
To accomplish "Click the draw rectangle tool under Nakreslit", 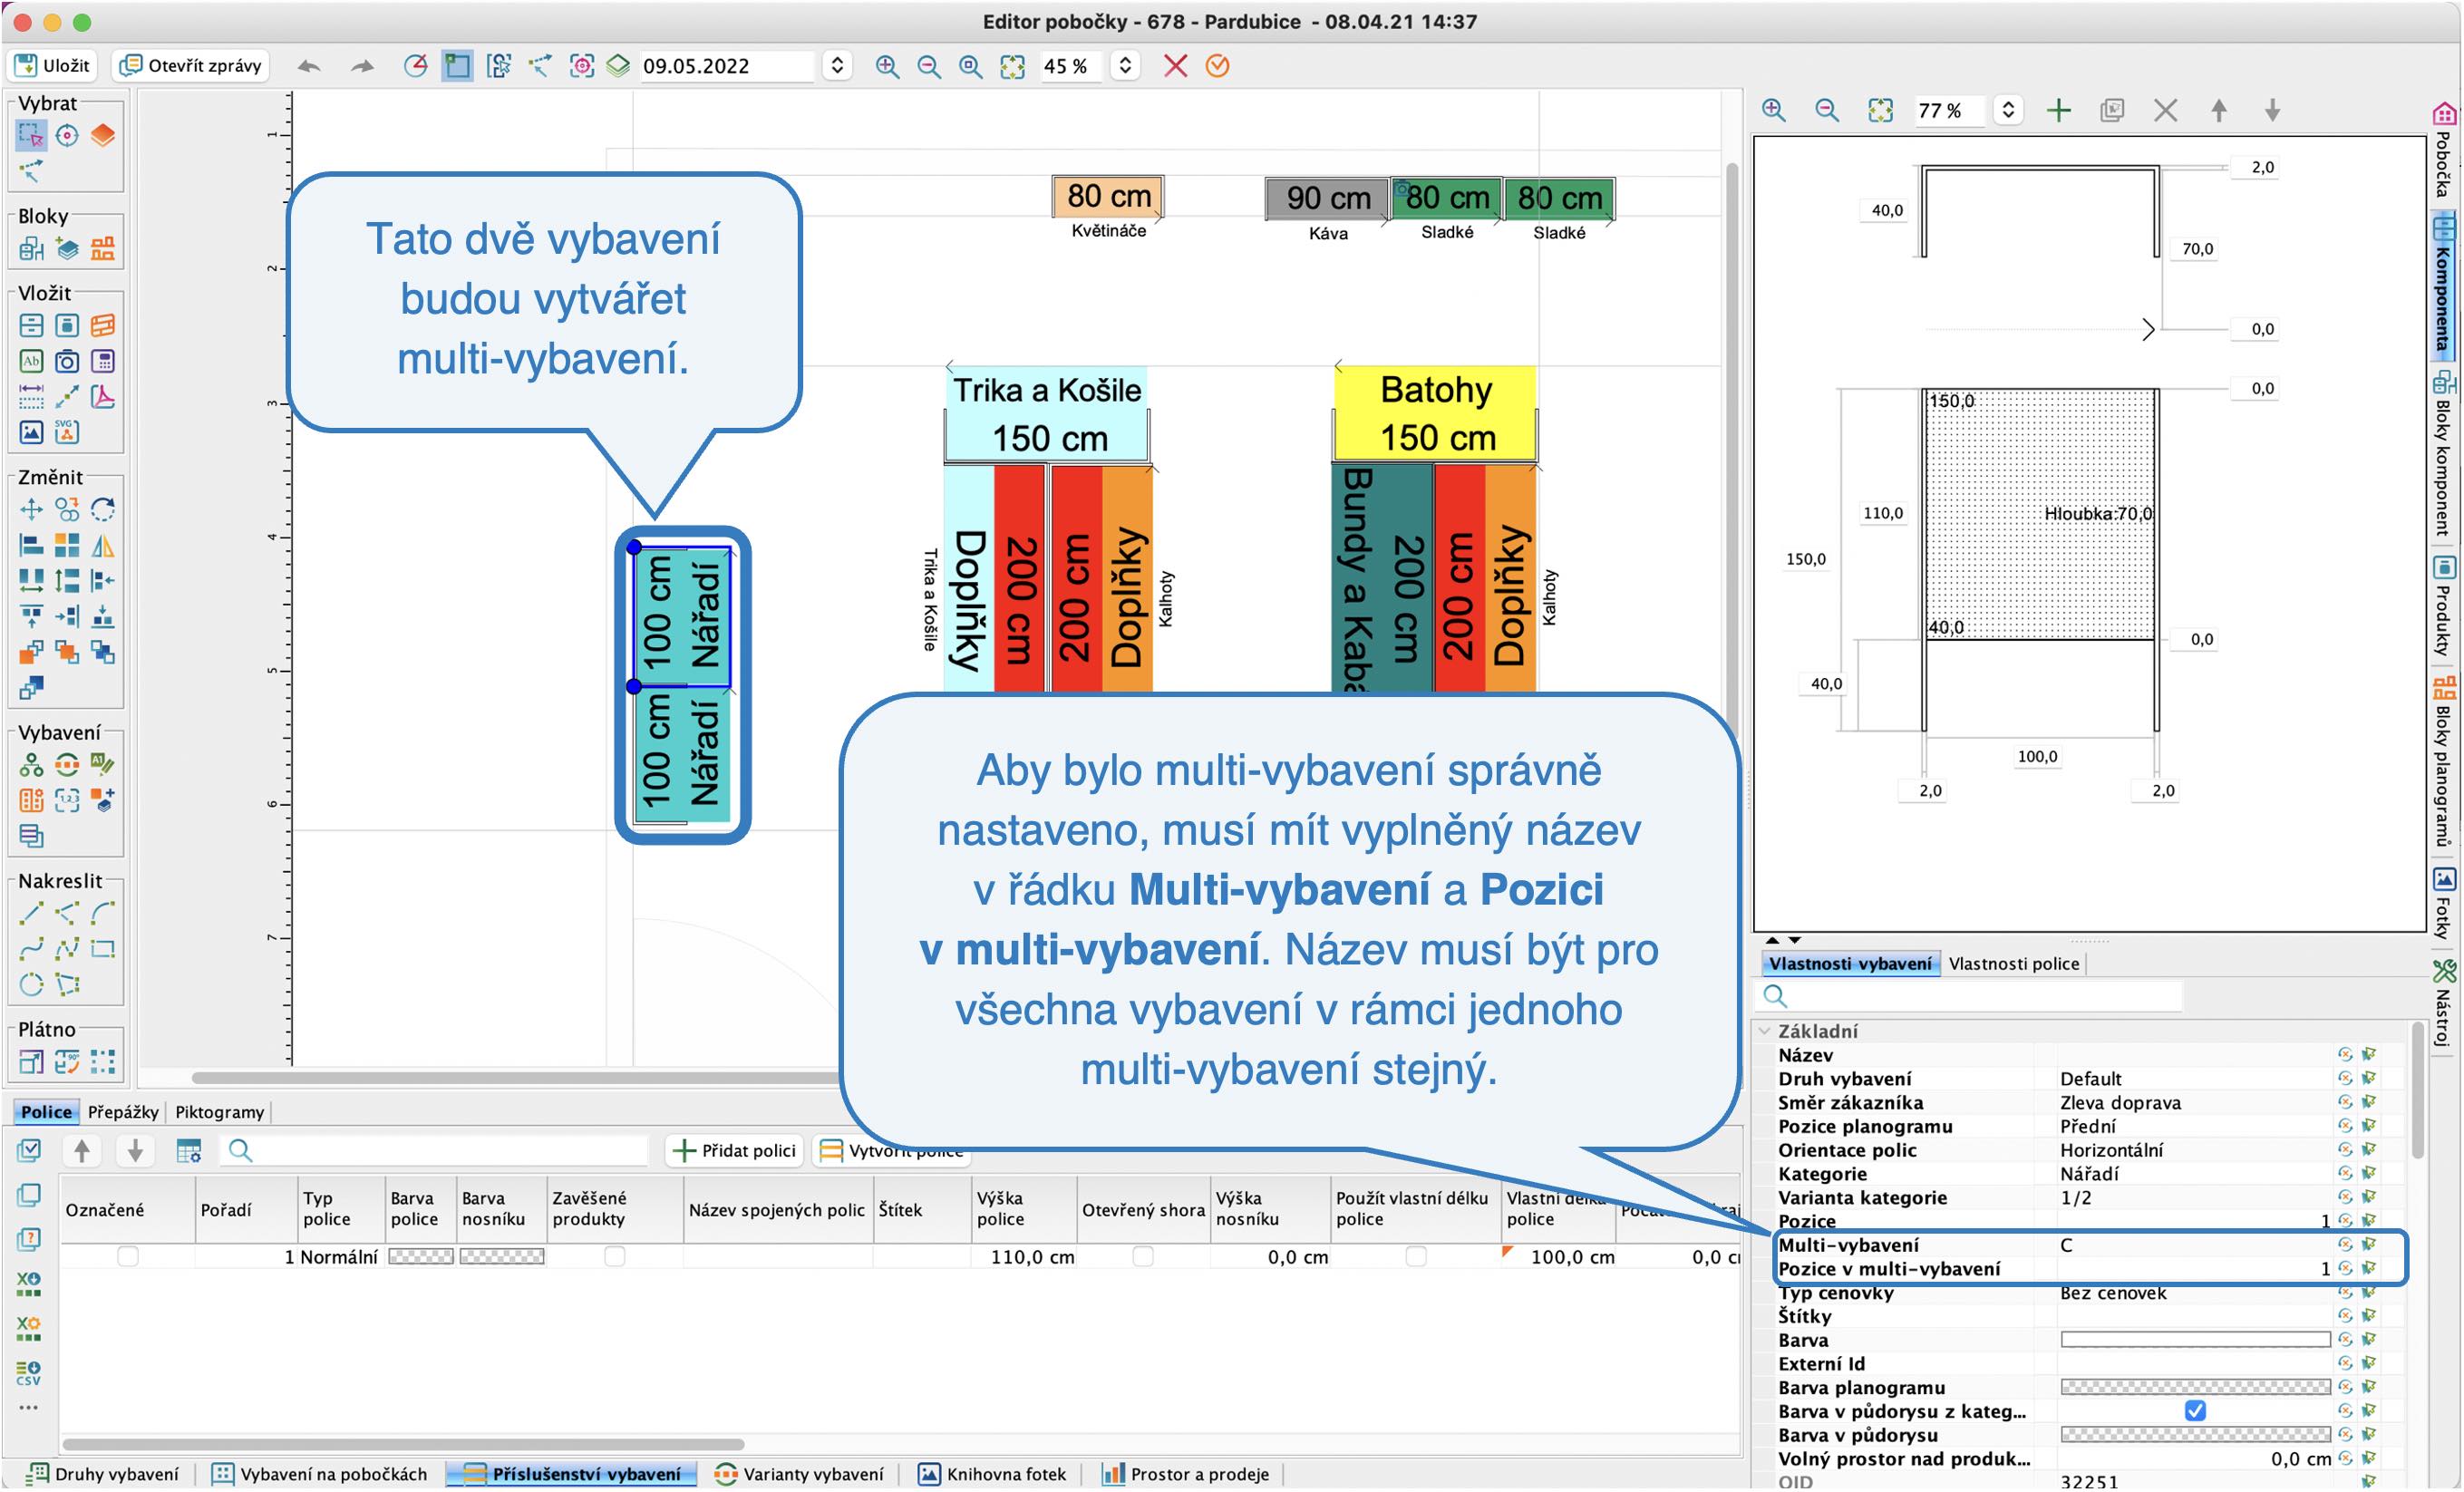I will 102,949.
